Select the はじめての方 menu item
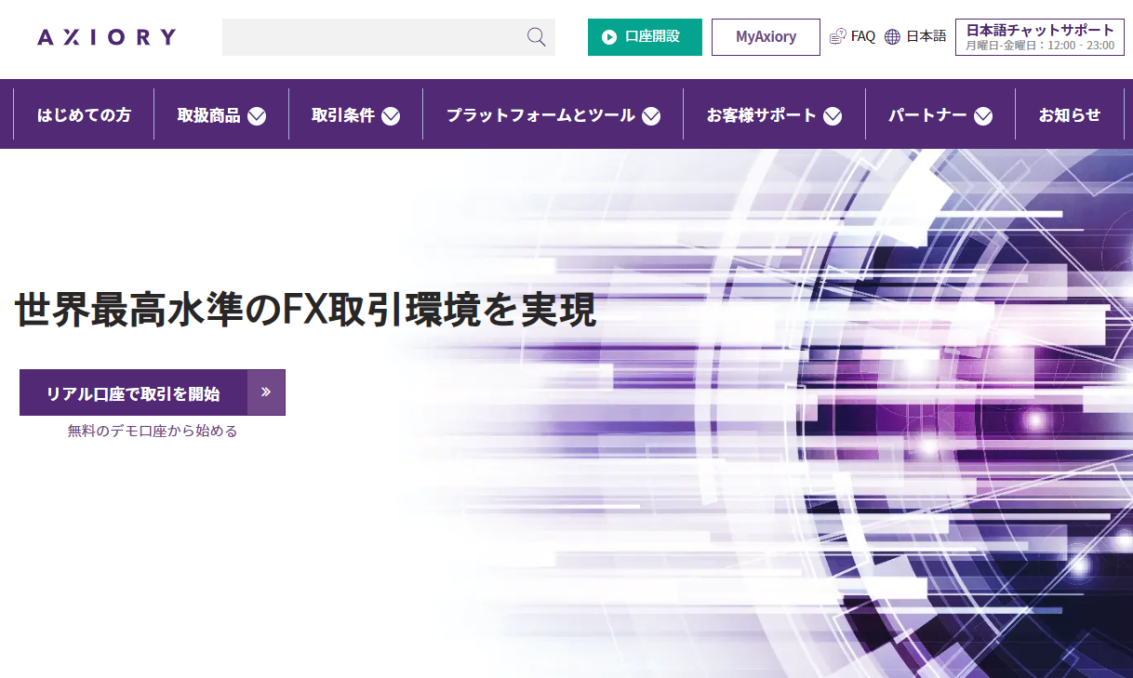Screen dimensions: 1133x678 point(84,115)
